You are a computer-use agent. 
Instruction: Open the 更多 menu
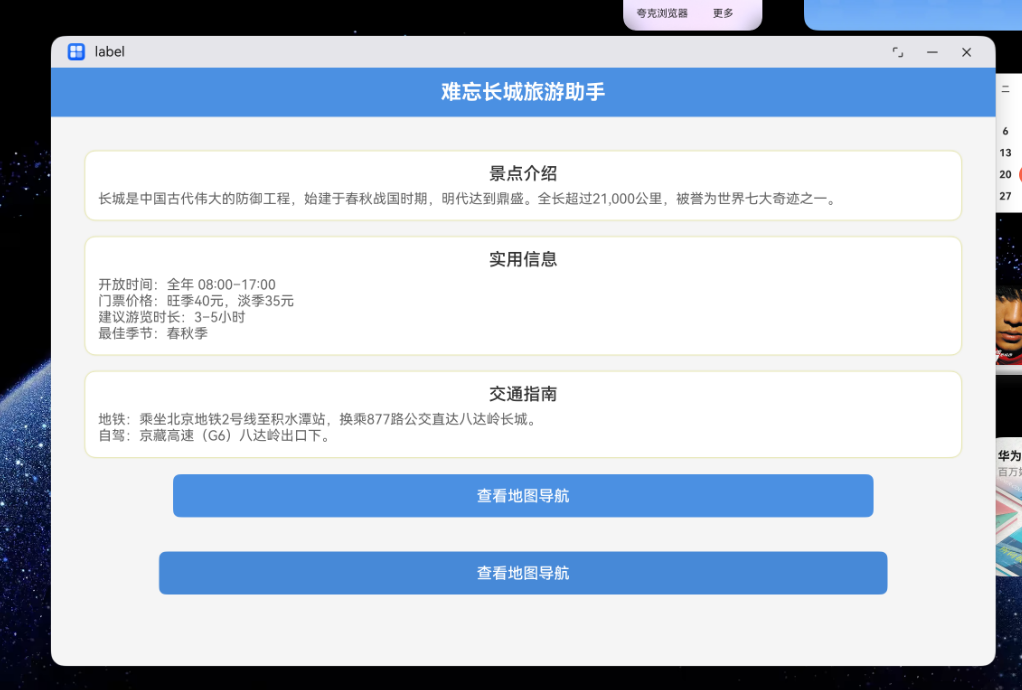(722, 13)
